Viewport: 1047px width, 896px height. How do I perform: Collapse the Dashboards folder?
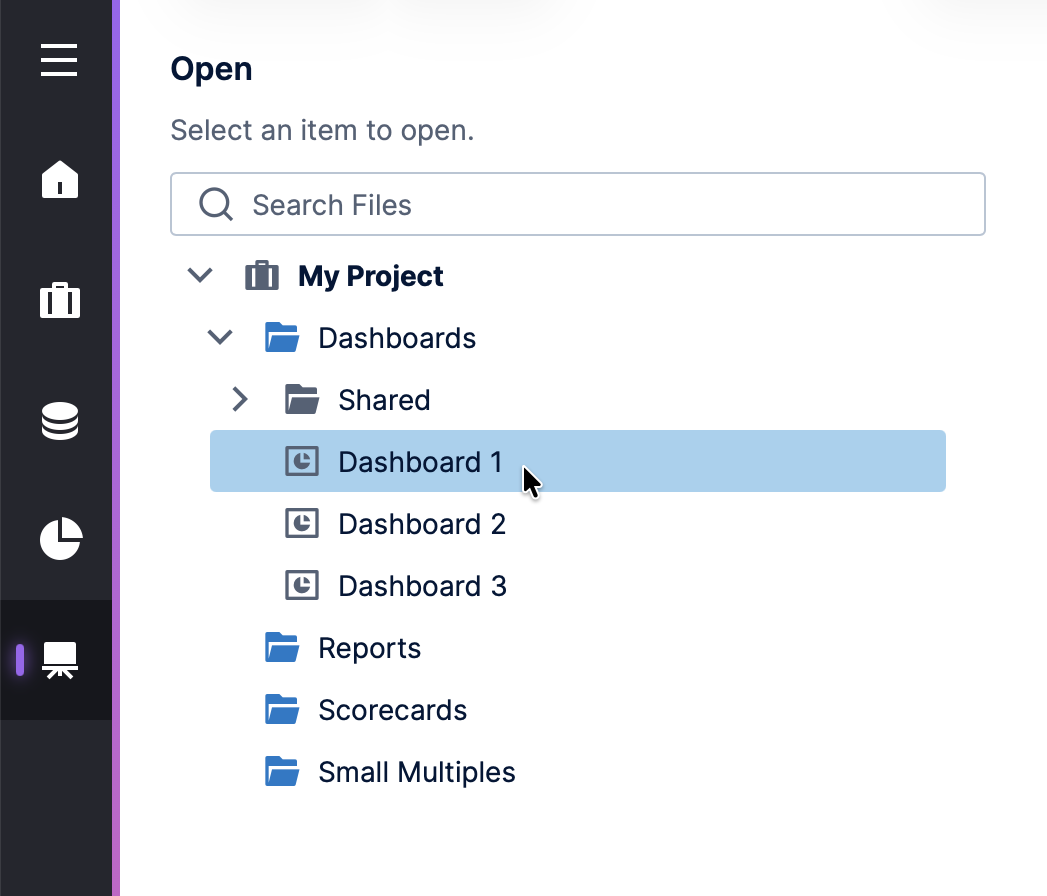(220, 338)
